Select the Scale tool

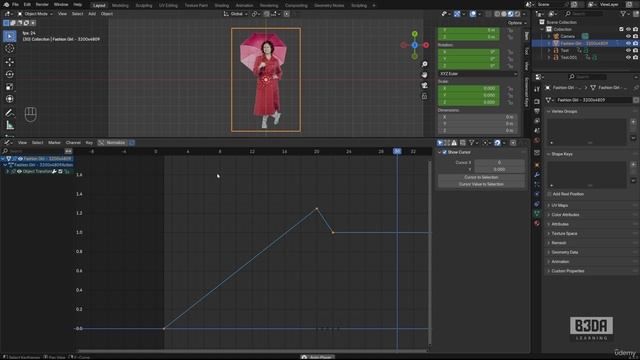coord(10,87)
